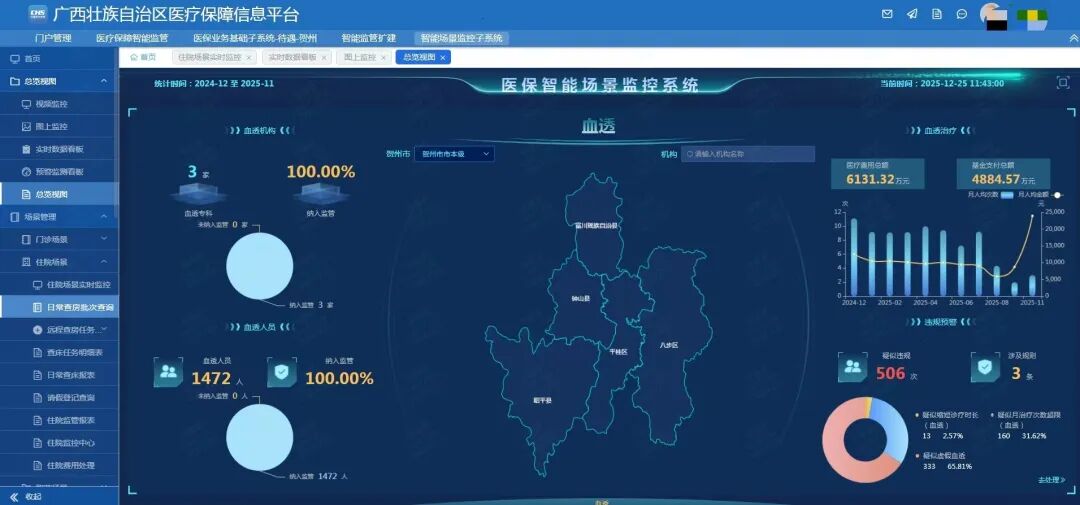Switch to the 医疗保障智能监管 top menu
The width and height of the screenshot is (1080, 505).
(x=132, y=38)
